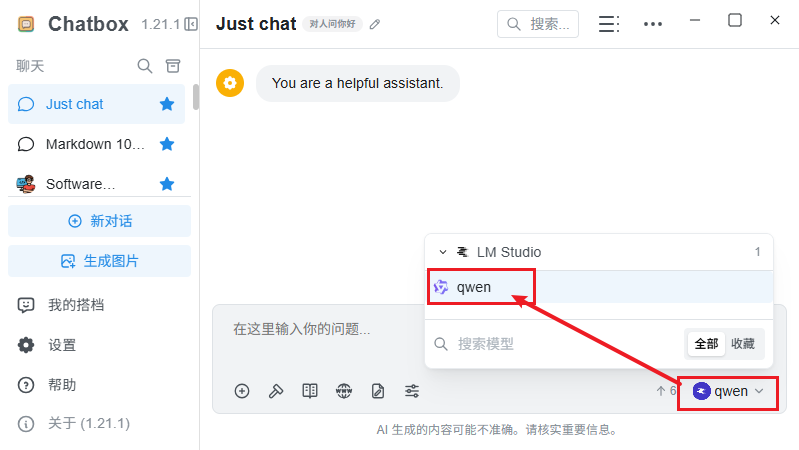Screen dimensions: 799x450
Task: Click the system prompt avatar gear icon
Action: (x=230, y=83)
